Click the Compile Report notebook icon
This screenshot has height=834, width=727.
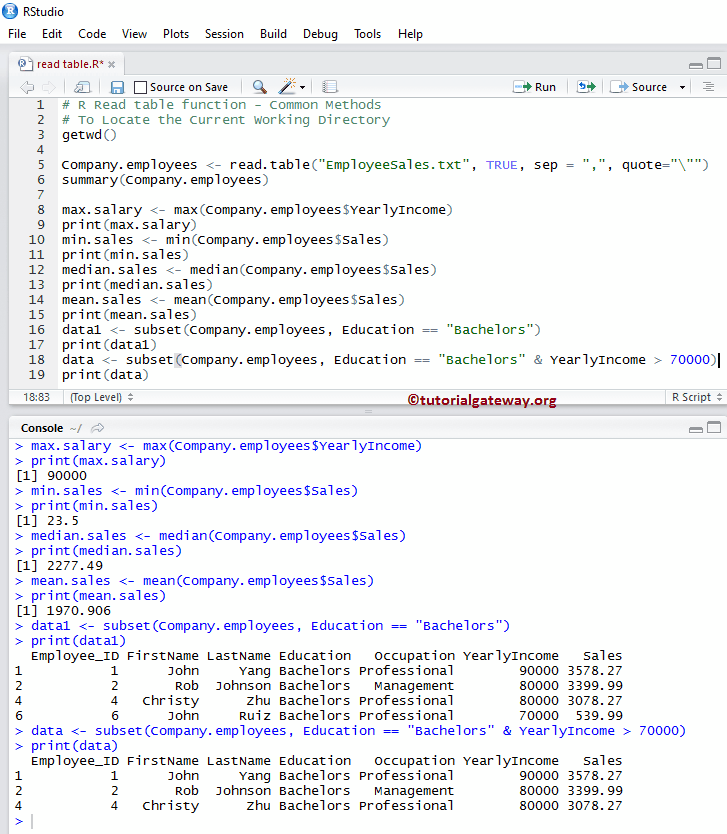(330, 87)
